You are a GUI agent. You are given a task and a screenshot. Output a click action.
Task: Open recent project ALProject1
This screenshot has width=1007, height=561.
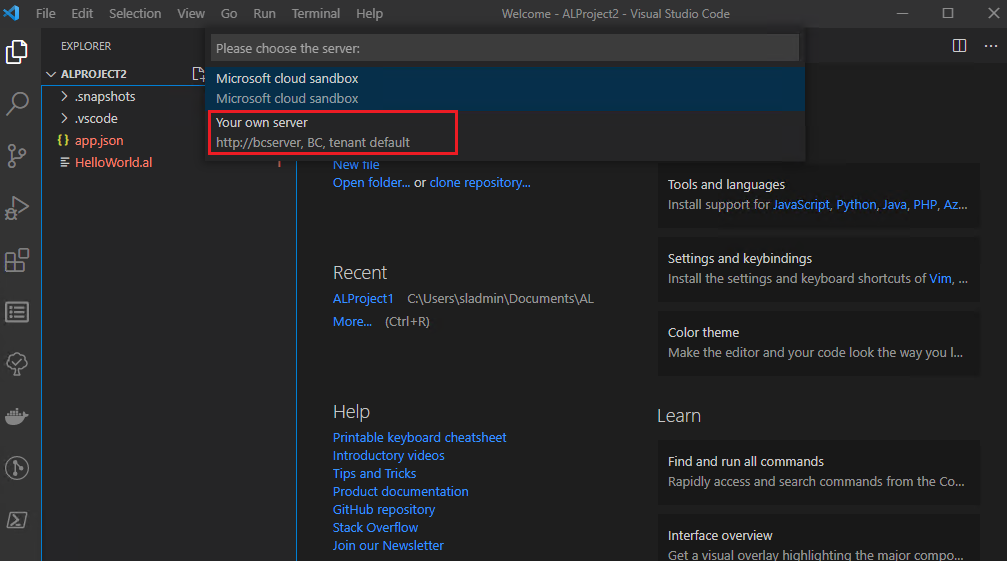click(x=363, y=298)
